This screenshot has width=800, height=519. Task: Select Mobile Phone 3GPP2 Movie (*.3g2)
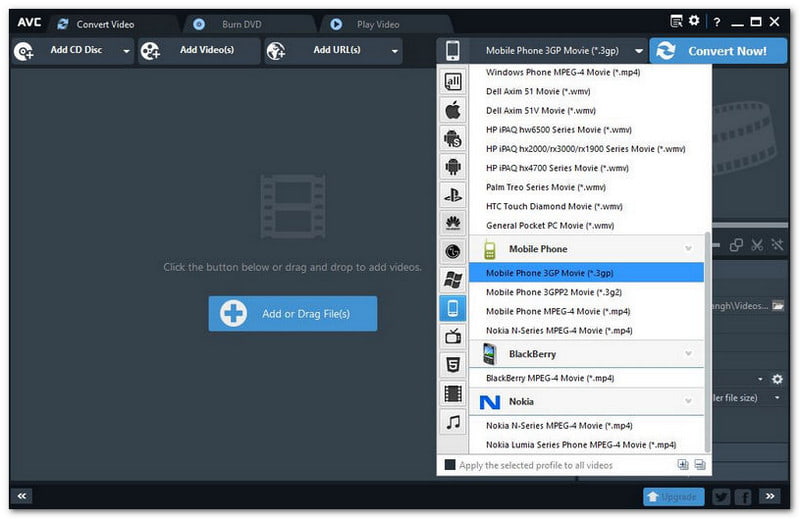point(586,292)
